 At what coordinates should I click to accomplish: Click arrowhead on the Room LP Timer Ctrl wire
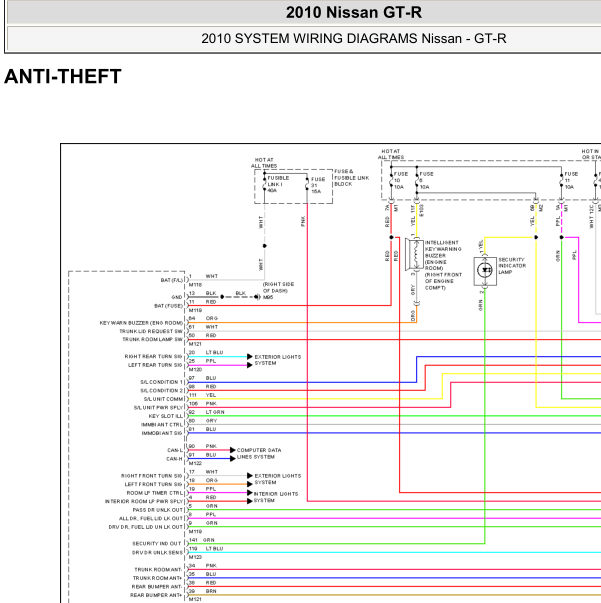[250, 493]
